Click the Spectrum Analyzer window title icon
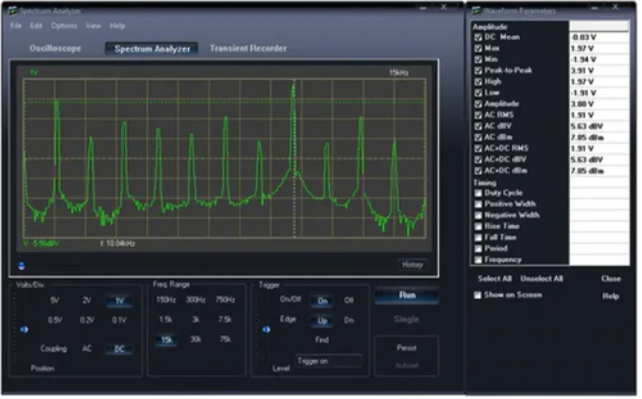Screen dimensions: 642x399 tap(13, 11)
